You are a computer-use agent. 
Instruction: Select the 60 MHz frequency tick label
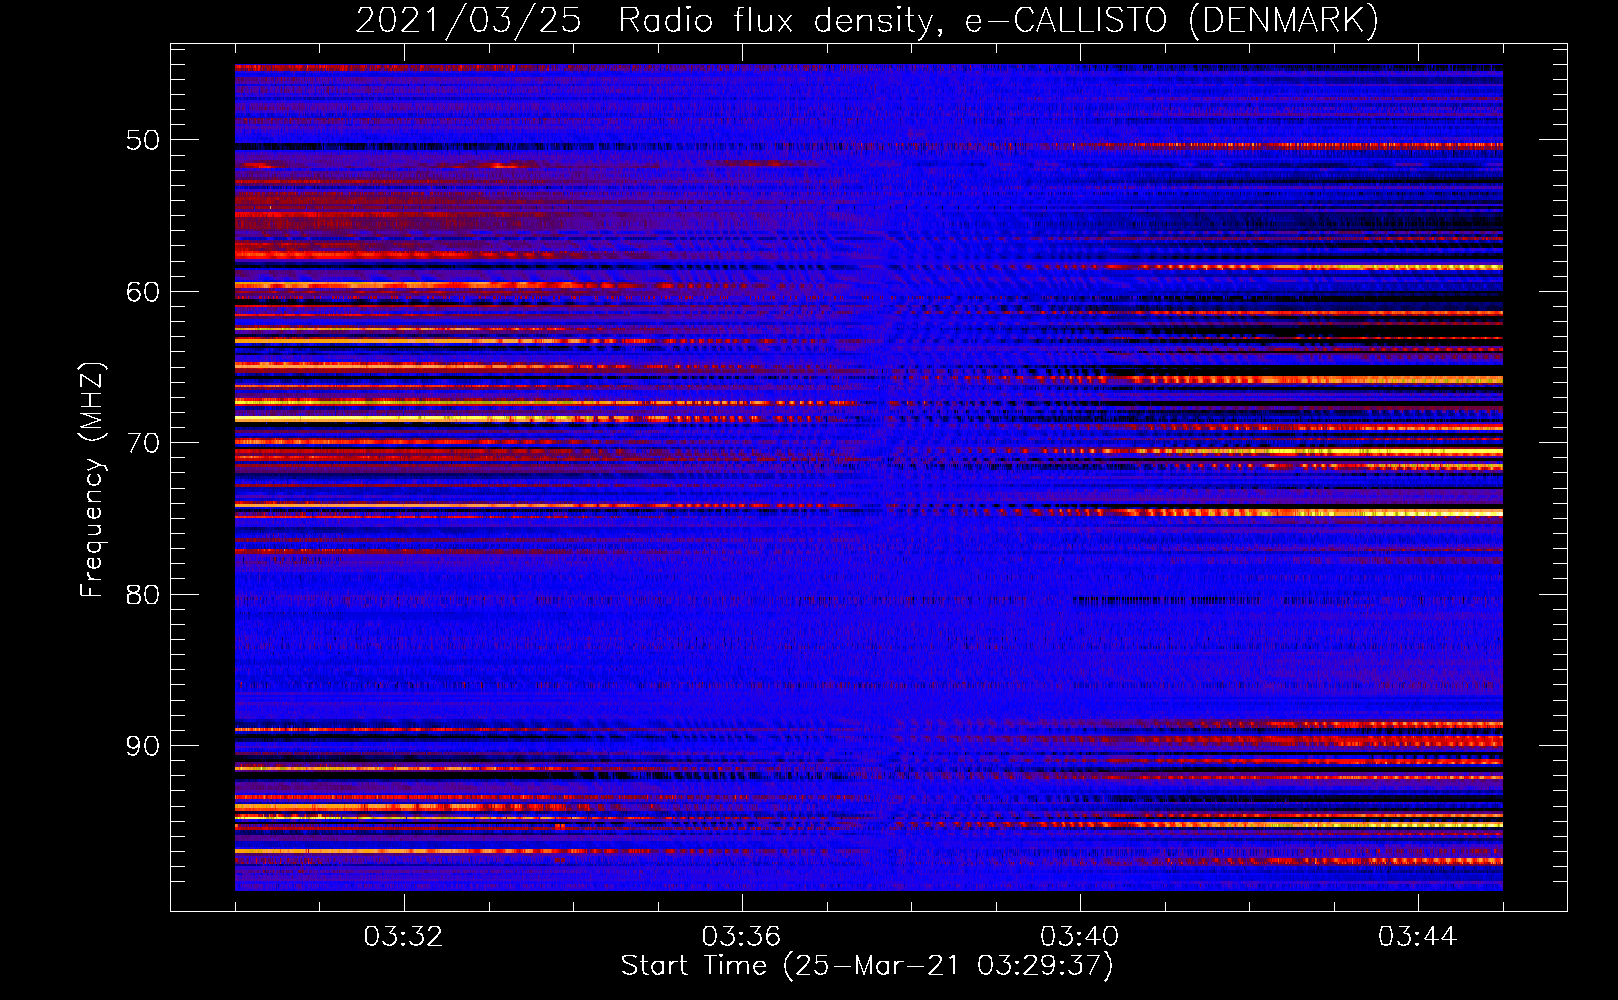[x=142, y=292]
